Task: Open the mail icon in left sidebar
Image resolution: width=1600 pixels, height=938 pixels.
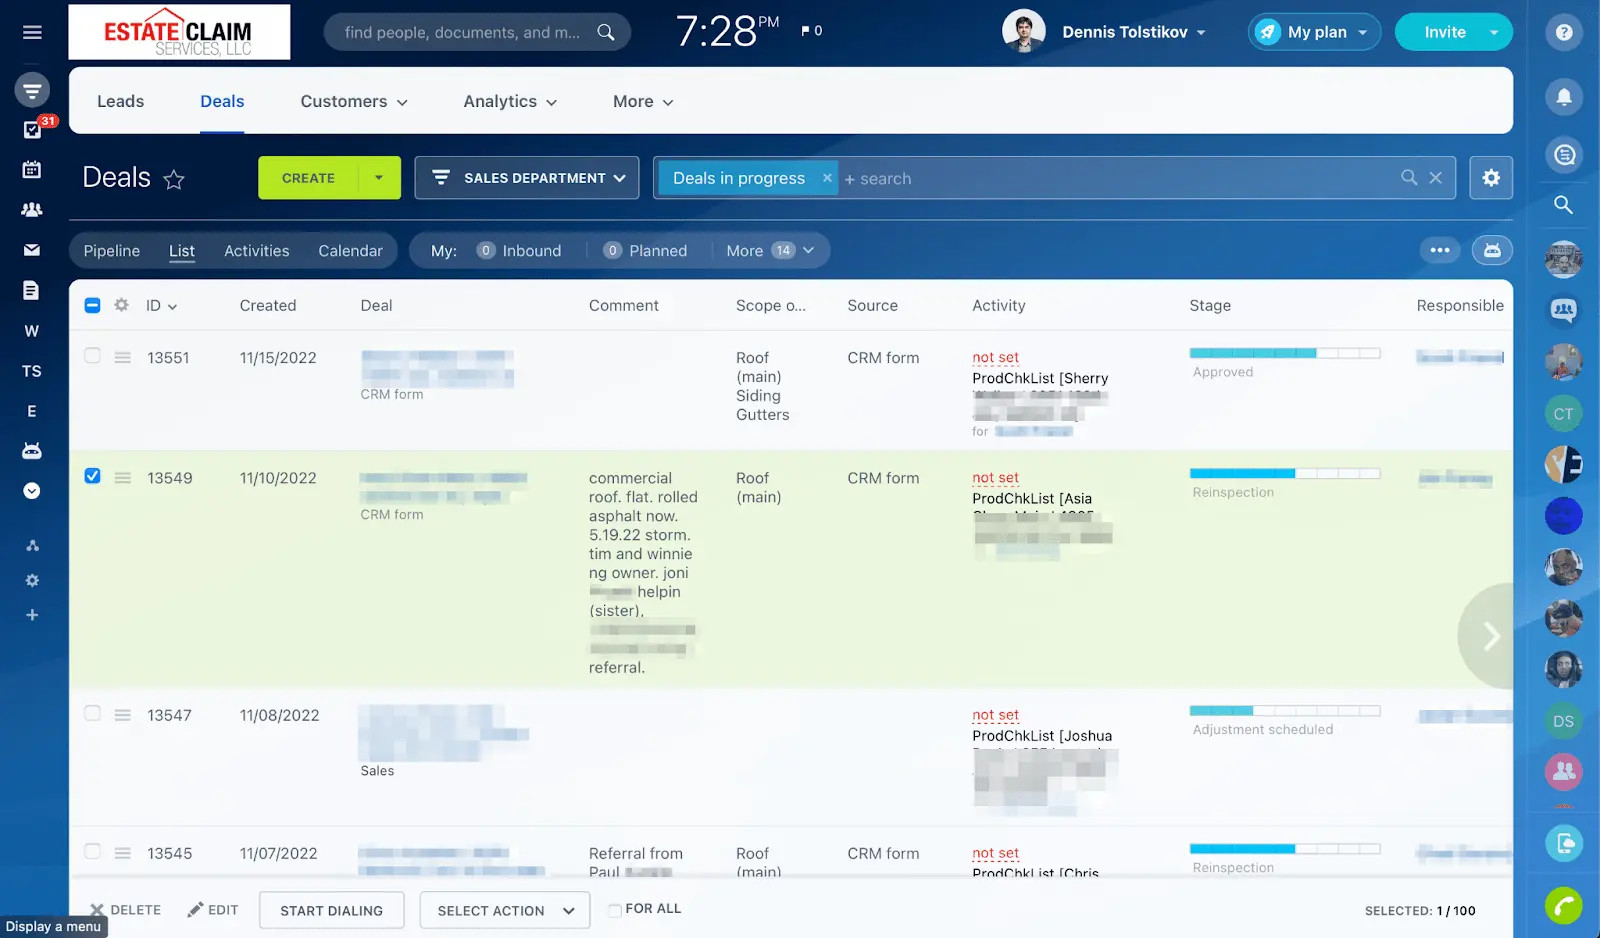Action: coord(32,250)
